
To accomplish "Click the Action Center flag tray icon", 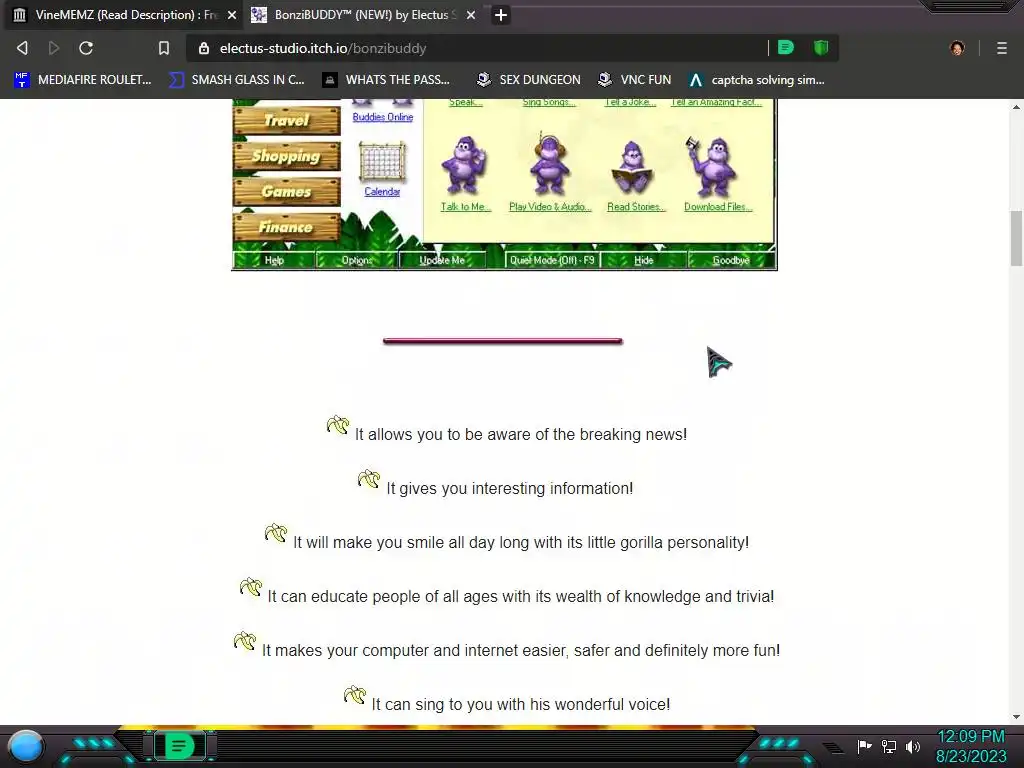I will [865, 746].
